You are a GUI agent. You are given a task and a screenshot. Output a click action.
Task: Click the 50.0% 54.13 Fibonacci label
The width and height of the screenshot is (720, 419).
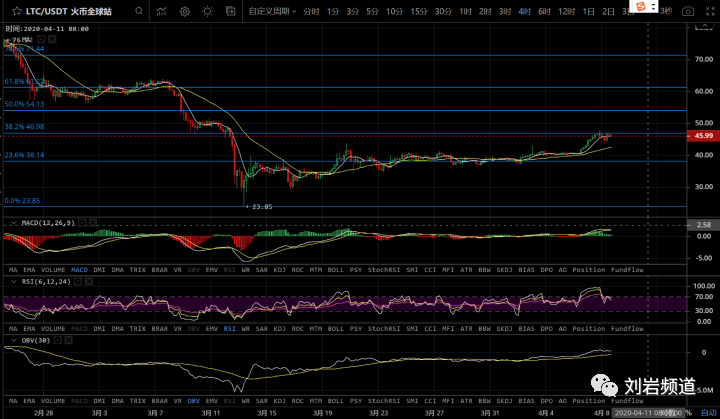[x=24, y=104]
